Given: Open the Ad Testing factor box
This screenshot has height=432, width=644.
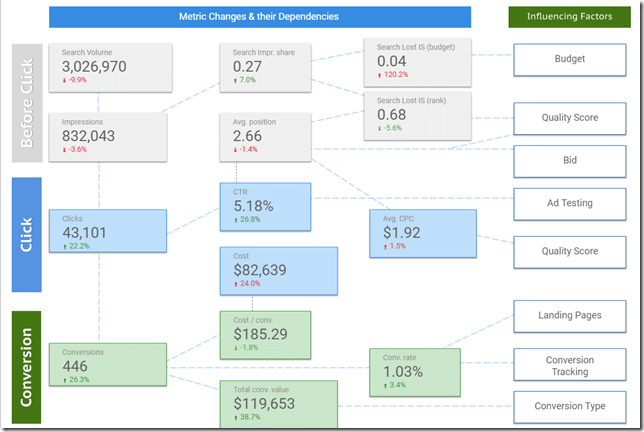Looking at the screenshot, I should coord(569,203).
